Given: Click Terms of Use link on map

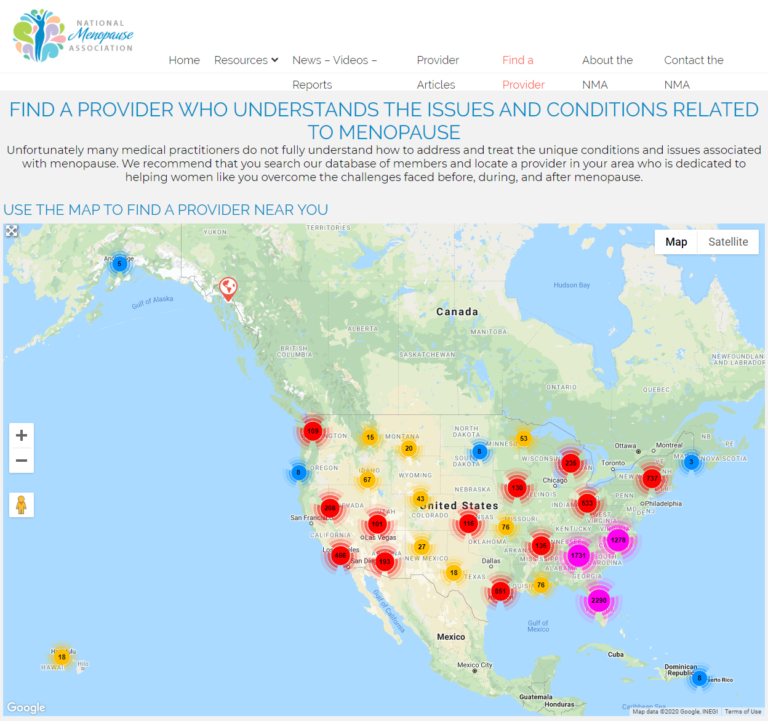Looking at the screenshot, I should 743,711.
